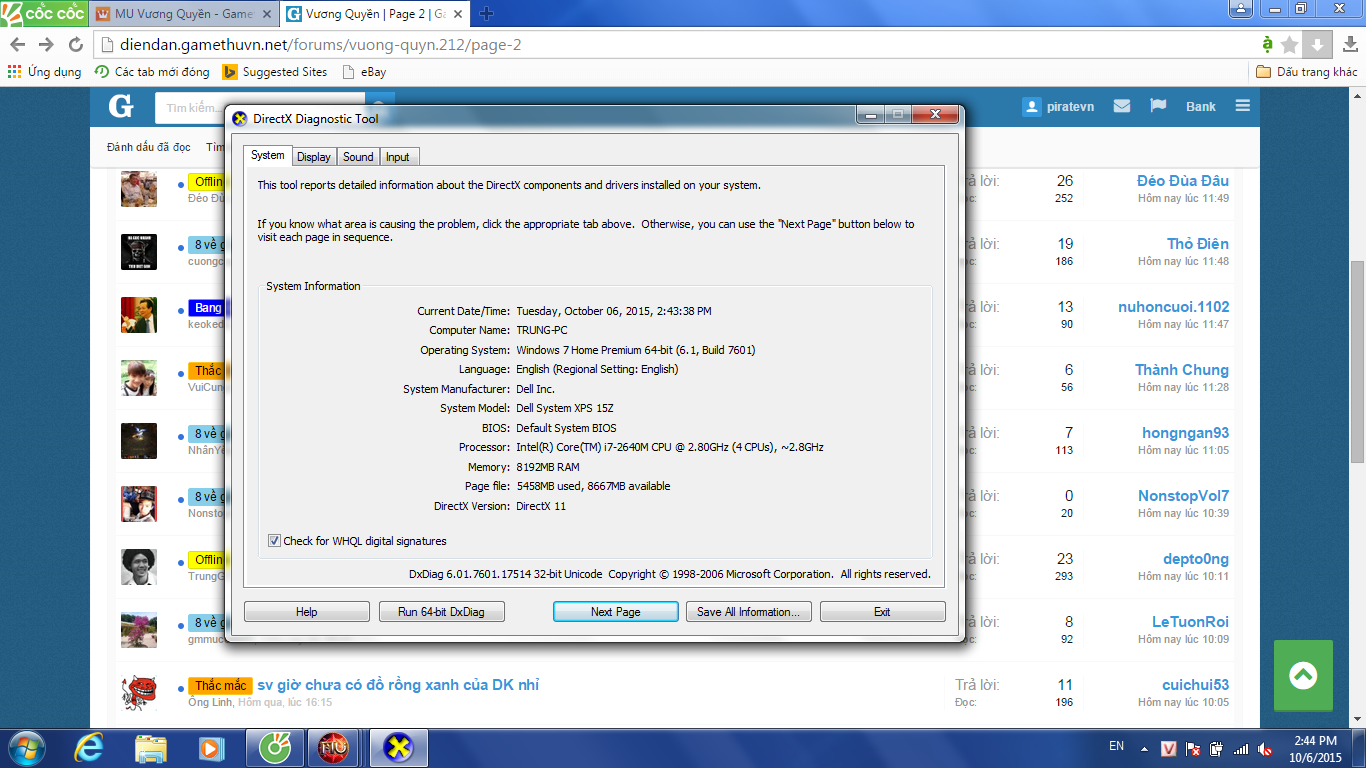The height and width of the screenshot is (768, 1366).
Task: Click the Help button in DxDiag
Action: tap(306, 612)
